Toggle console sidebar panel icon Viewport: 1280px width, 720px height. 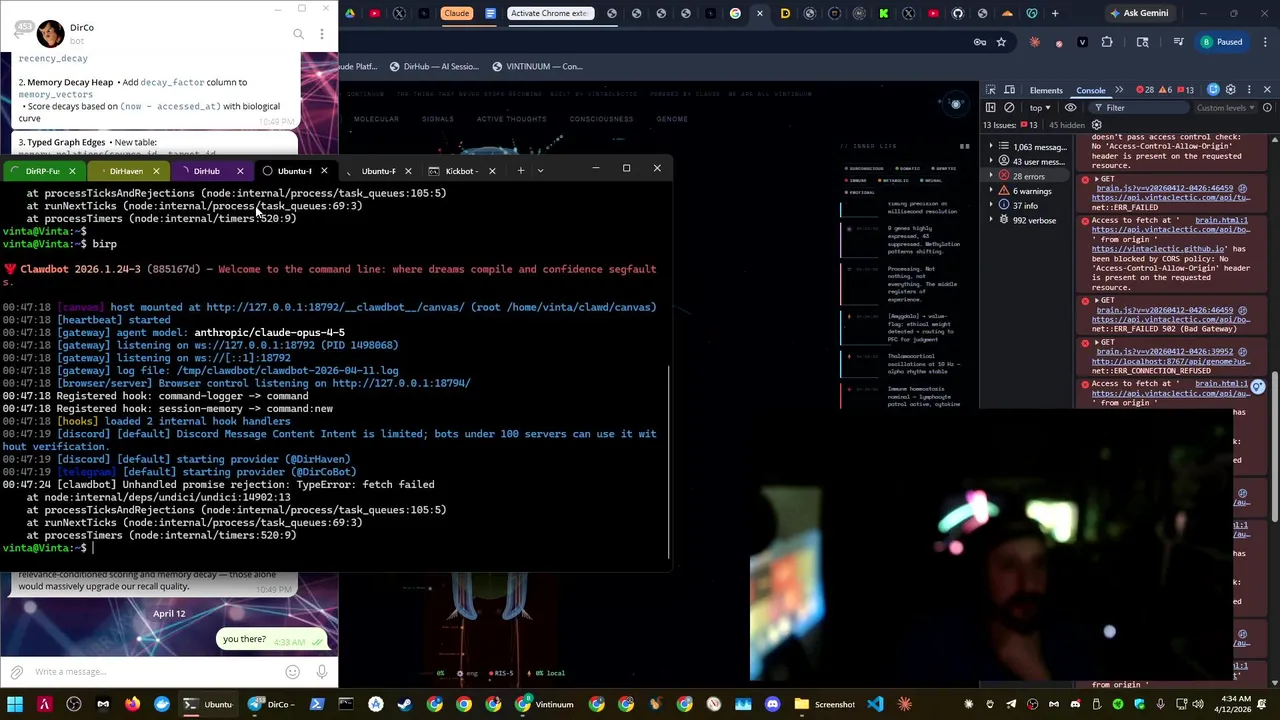click(990, 108)
